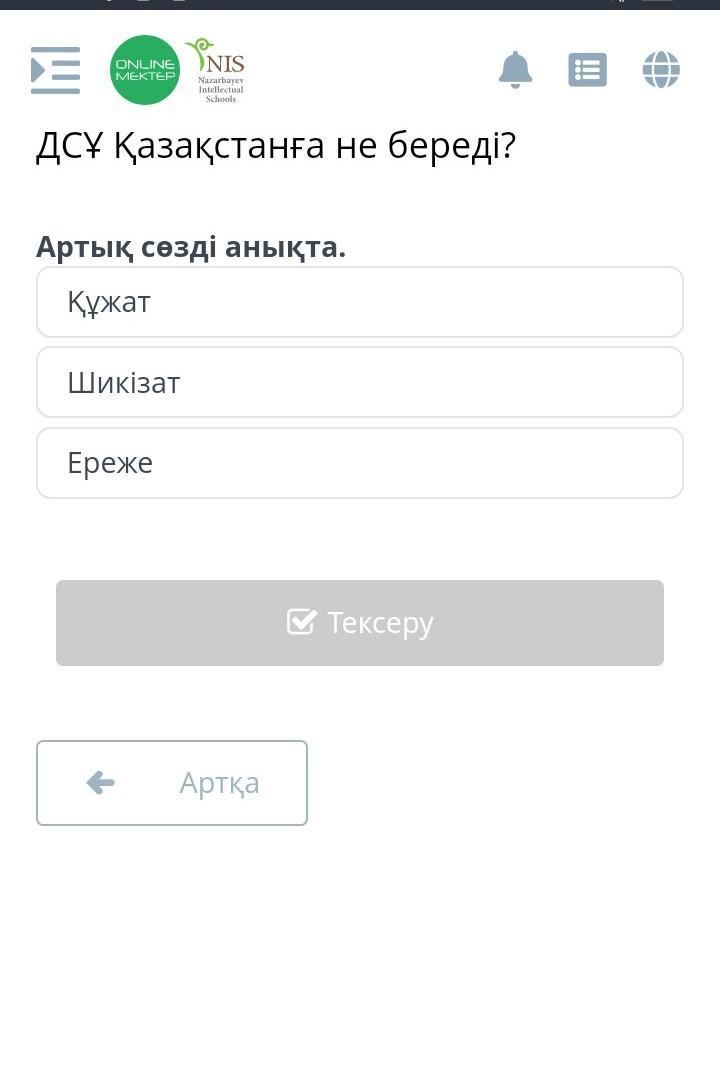Go back with the Артқа button
This screenshot has width=720, height=1068.
click(x=172, y=782)
